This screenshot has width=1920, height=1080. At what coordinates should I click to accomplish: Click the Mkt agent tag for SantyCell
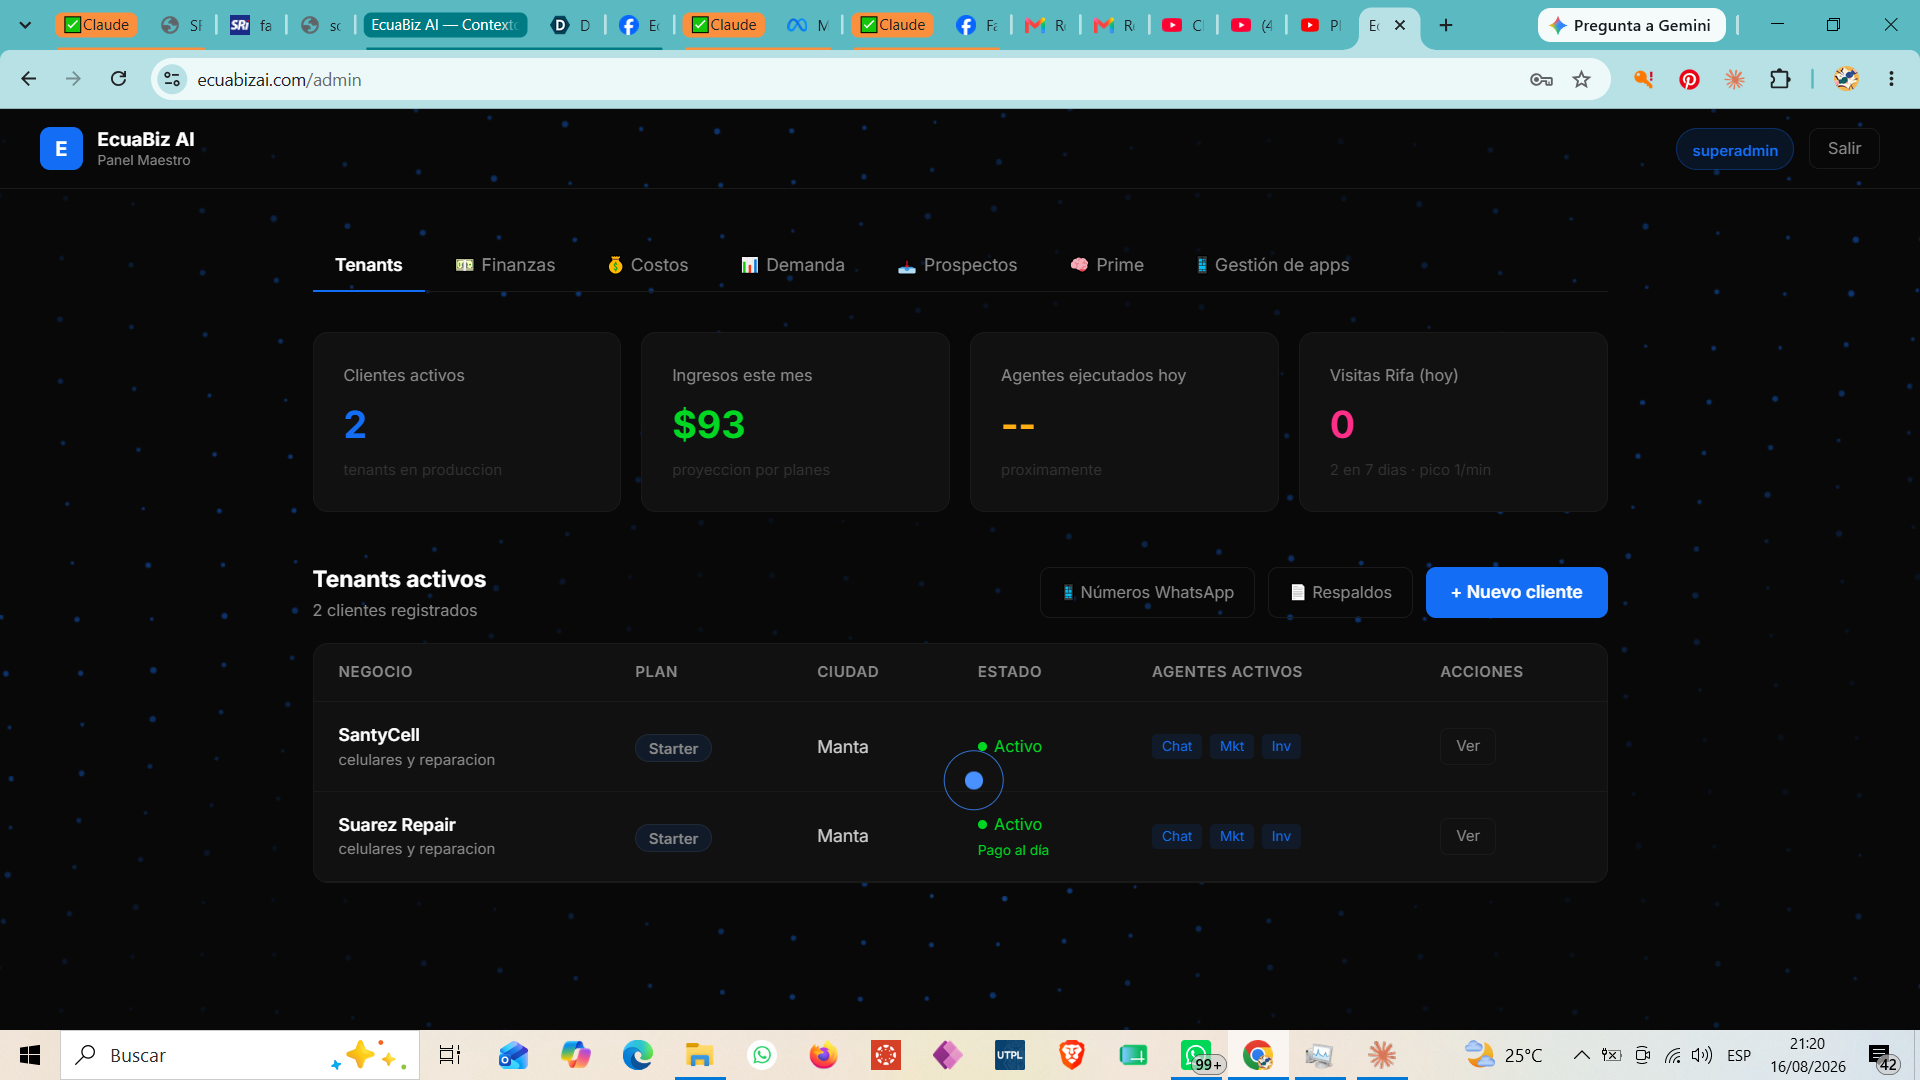point(1231,746)
